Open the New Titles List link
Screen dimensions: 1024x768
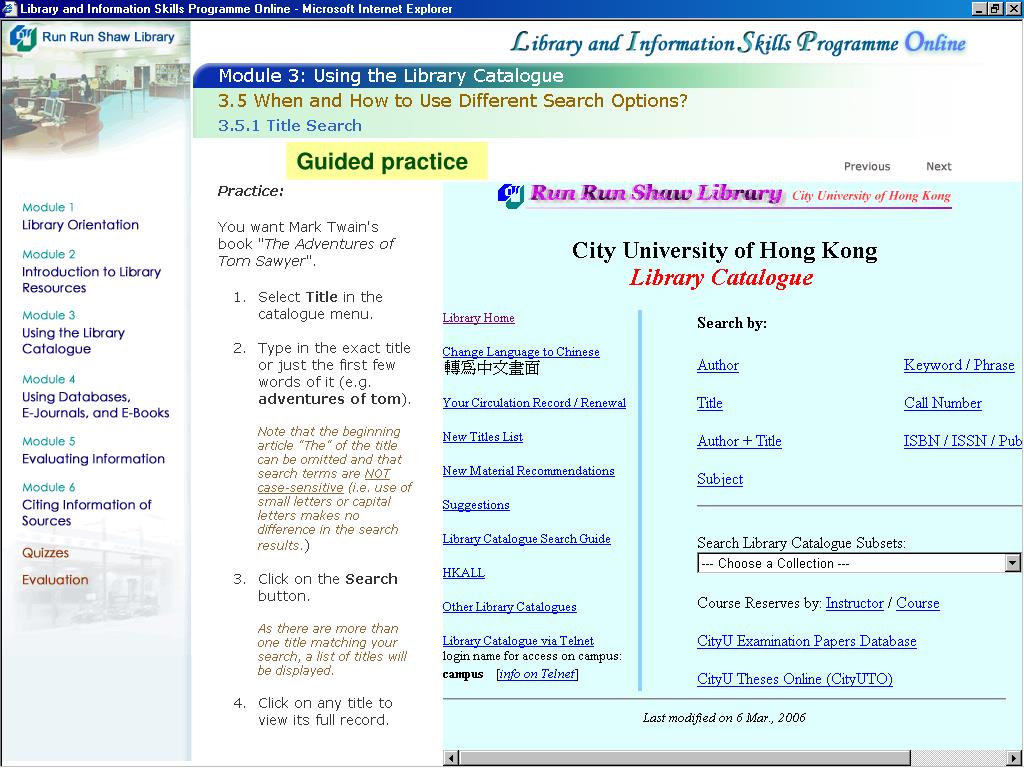pyautogui.click(x=483, y=437)
